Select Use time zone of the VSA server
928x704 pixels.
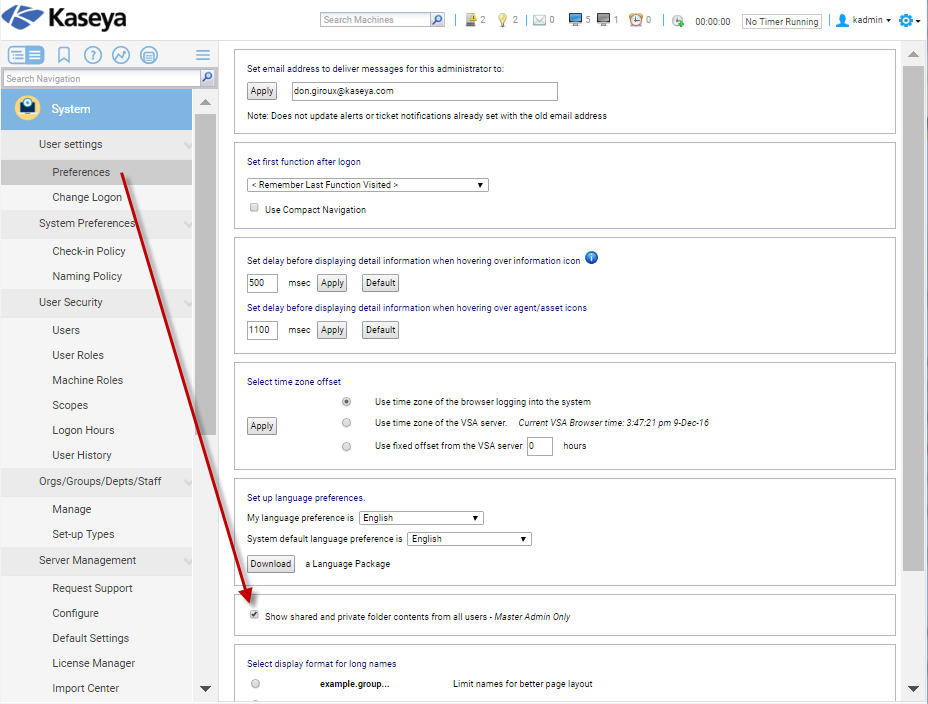347,423
